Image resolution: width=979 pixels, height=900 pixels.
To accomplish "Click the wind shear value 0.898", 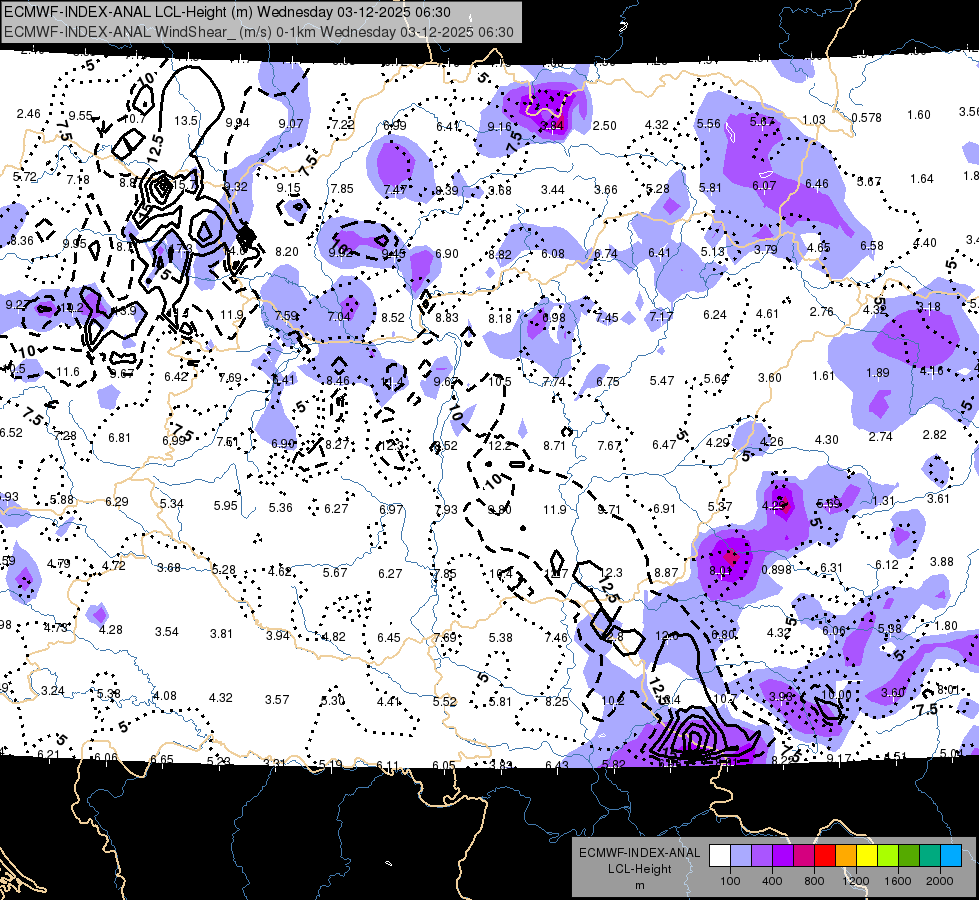I will click(x=777, y=570).
